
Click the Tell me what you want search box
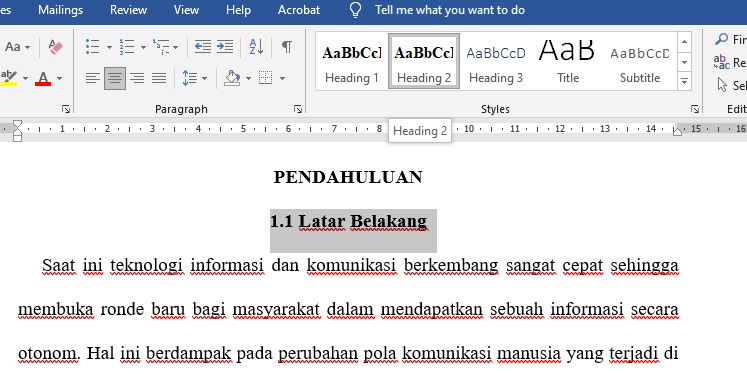coord(450,10)
